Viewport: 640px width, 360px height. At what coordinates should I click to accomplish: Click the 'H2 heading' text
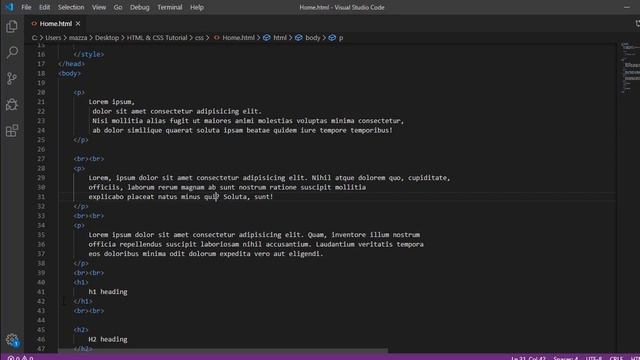tap(108, 339)
